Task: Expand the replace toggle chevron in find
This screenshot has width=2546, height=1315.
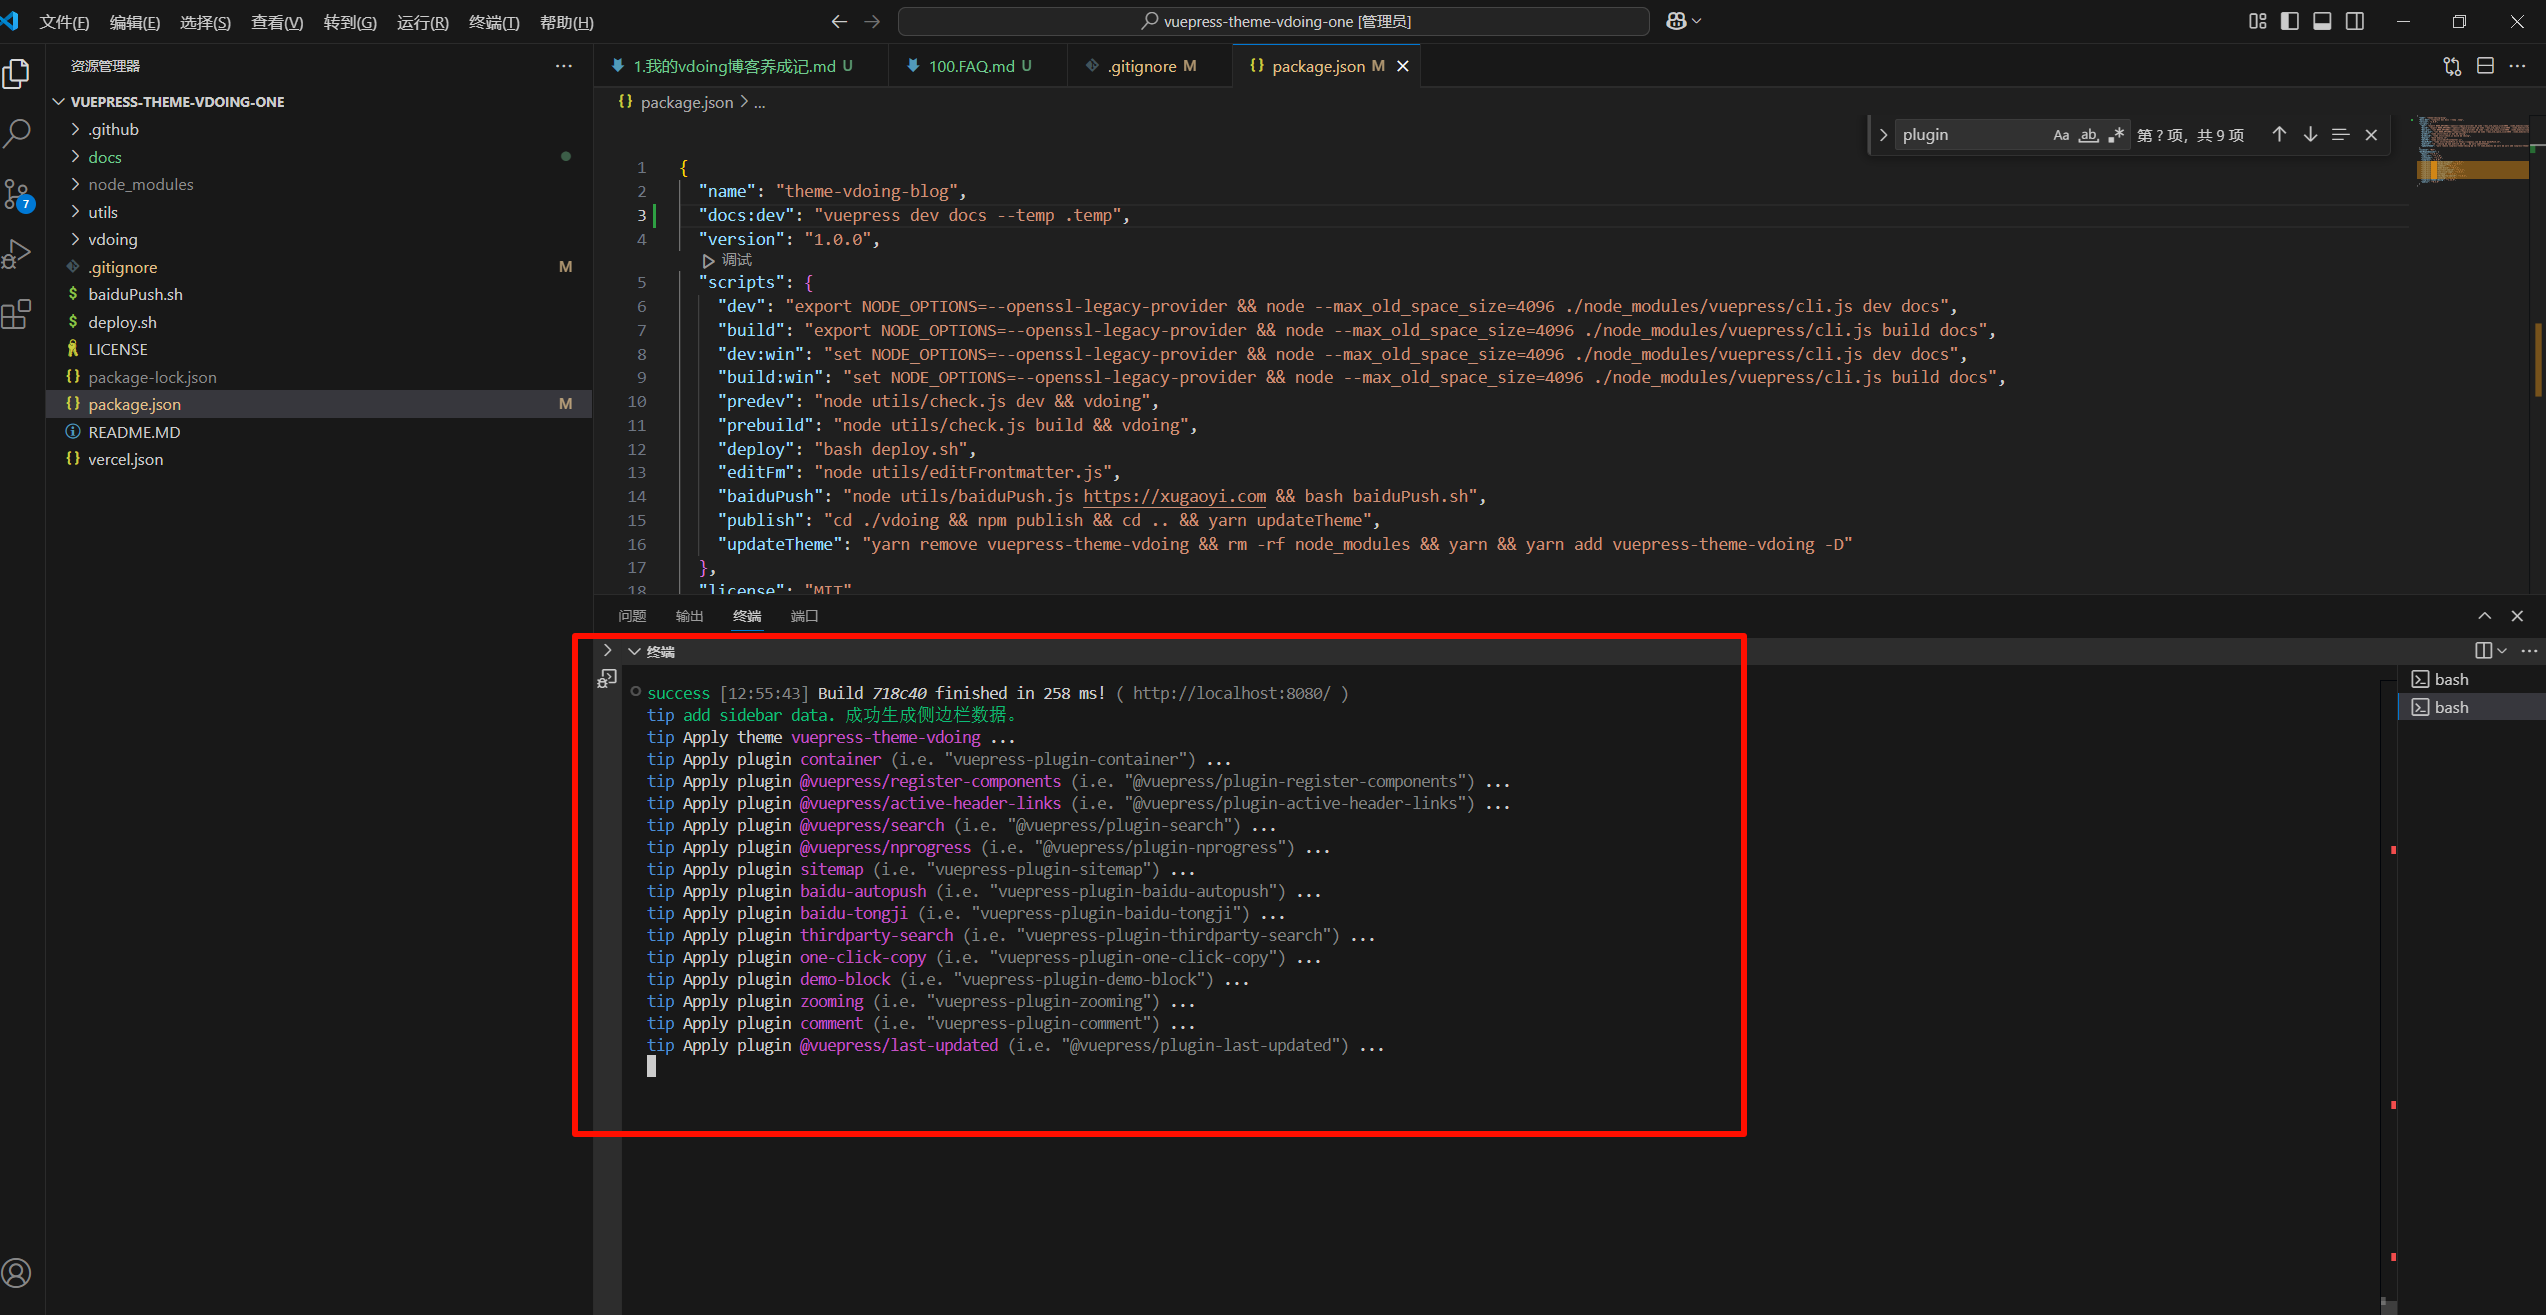Action: click(1883, 135)
